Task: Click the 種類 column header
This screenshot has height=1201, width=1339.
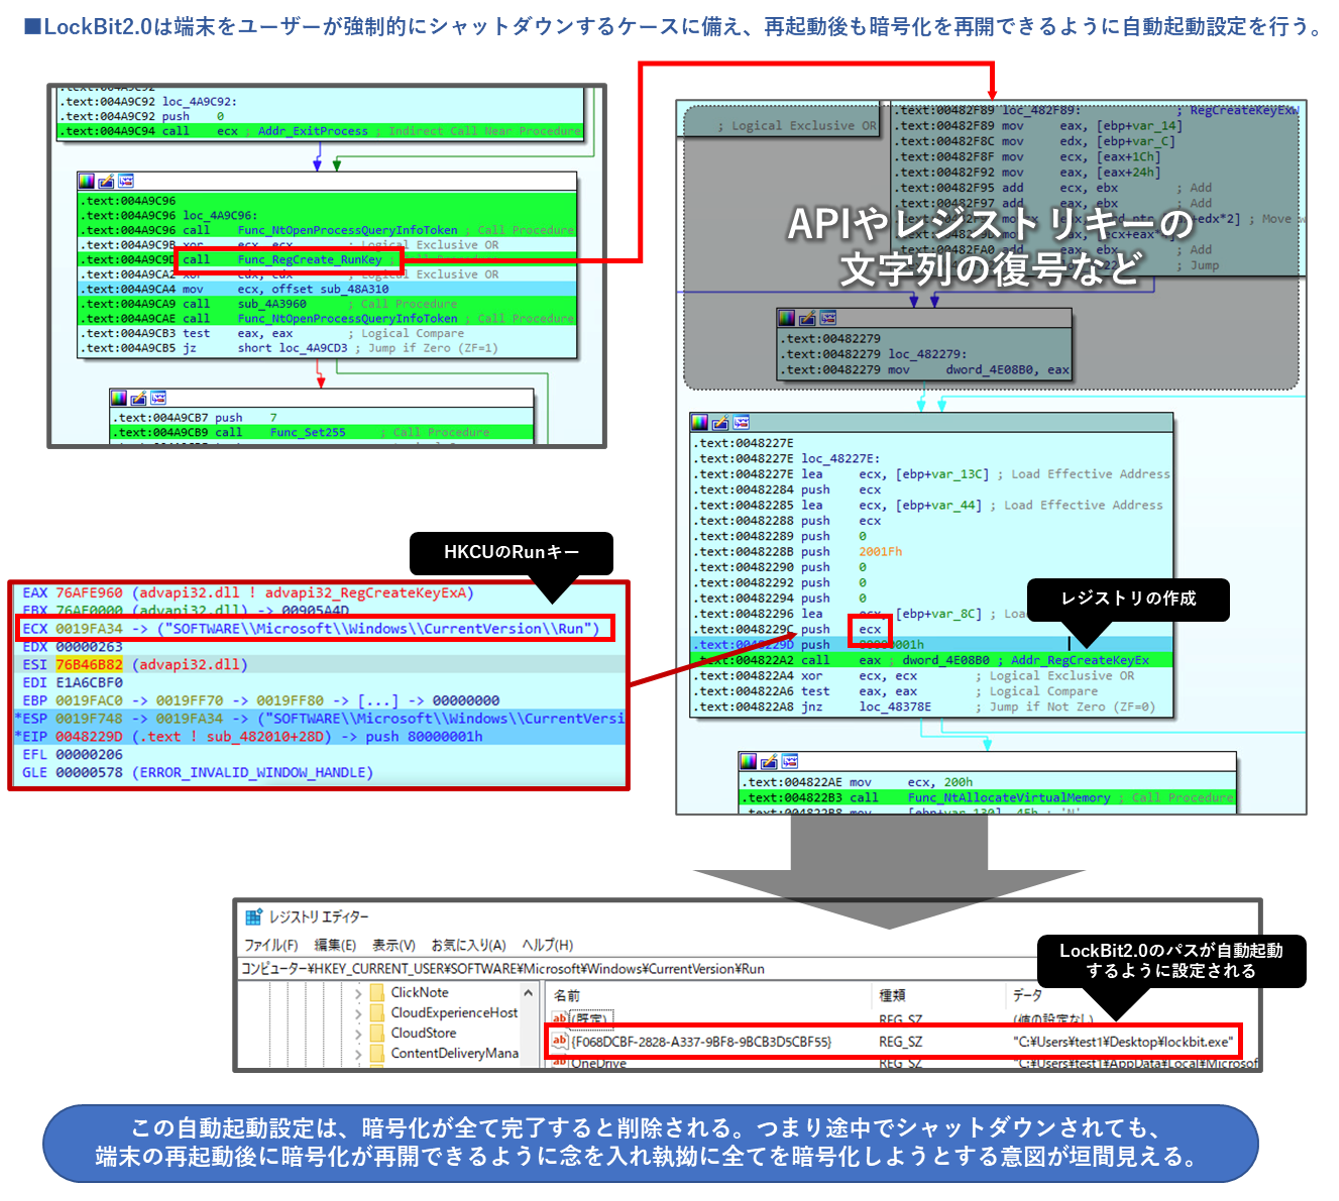Action: pos(892,995)
